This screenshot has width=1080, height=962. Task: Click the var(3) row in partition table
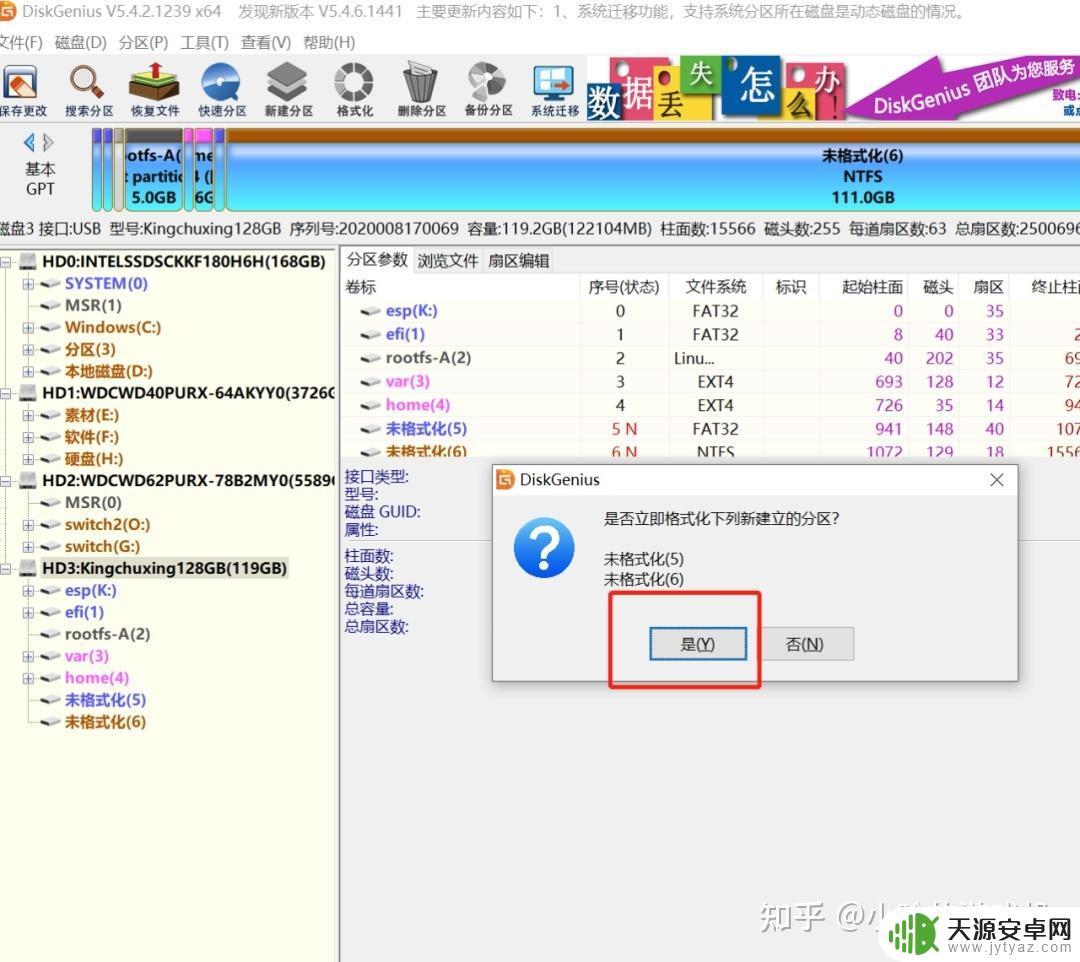coord(709,381)
